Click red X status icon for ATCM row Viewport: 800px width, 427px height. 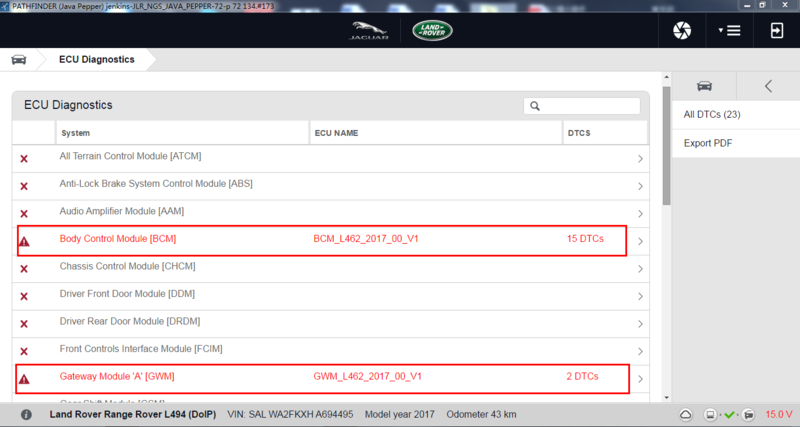[24, 159]
